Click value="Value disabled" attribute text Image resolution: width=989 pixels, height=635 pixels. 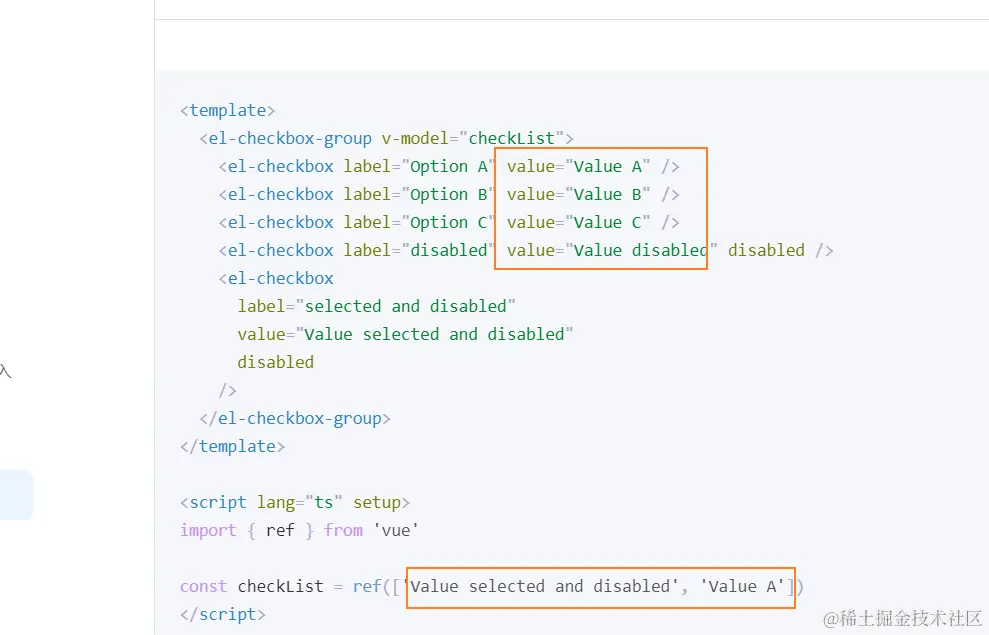[612, 250]
